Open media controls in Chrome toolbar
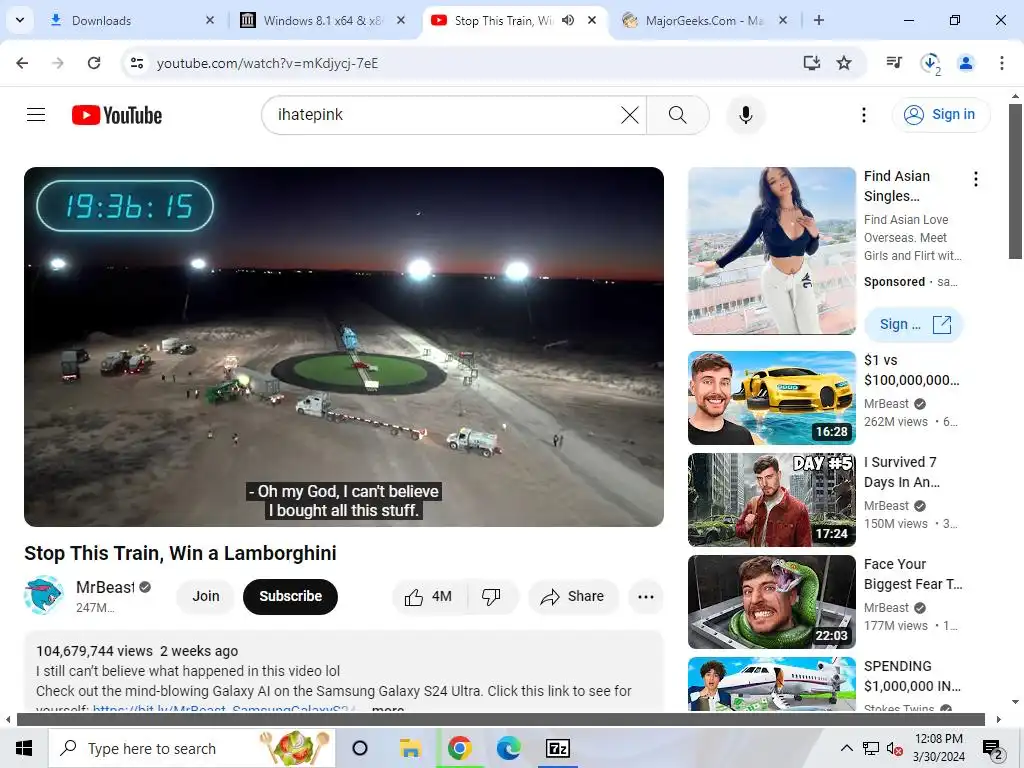Image resolution: width=1024 pixels, height=768 pixels. point(894,63)
